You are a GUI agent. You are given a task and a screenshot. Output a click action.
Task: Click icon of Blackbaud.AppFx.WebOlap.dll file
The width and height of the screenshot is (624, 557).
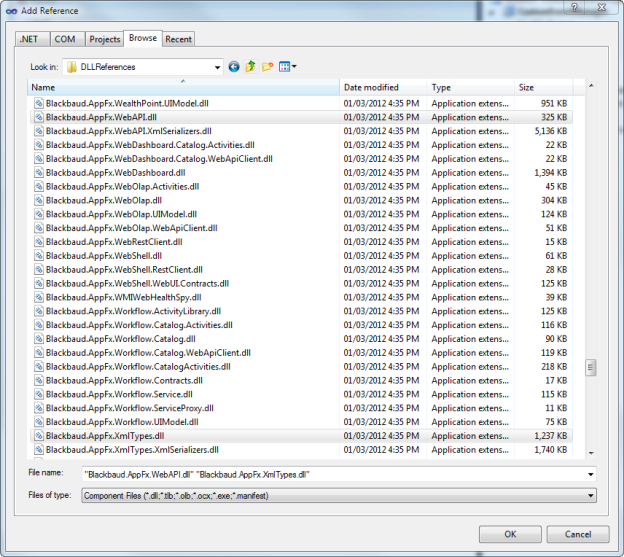pos(39,200)
